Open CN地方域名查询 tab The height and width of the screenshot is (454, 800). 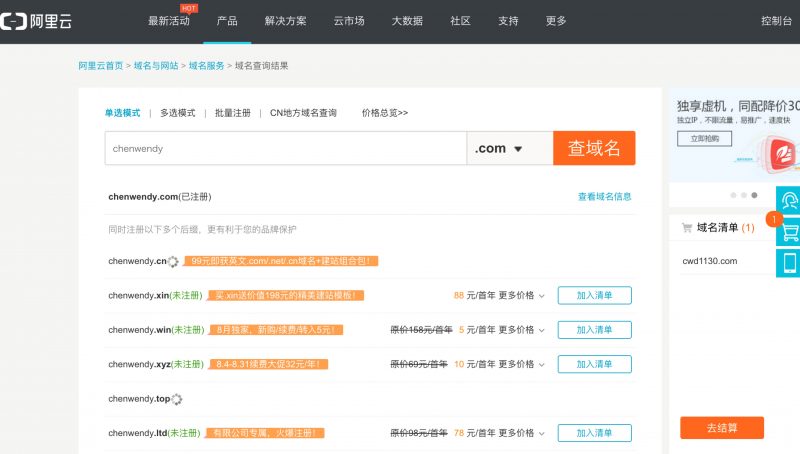303,113
